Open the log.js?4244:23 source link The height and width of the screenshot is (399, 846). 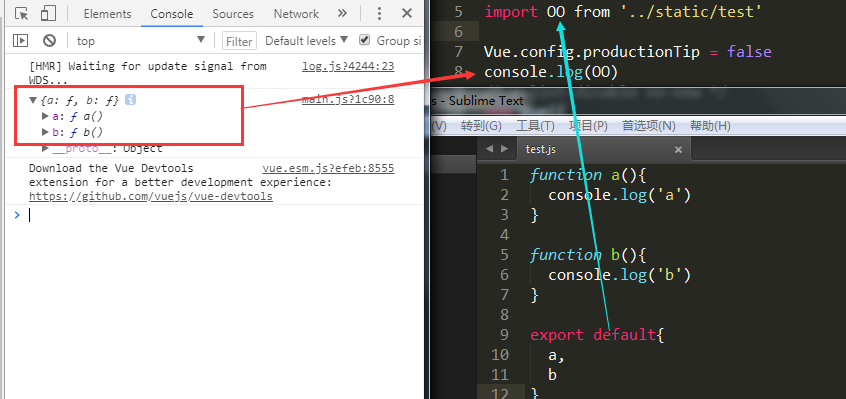348,66
